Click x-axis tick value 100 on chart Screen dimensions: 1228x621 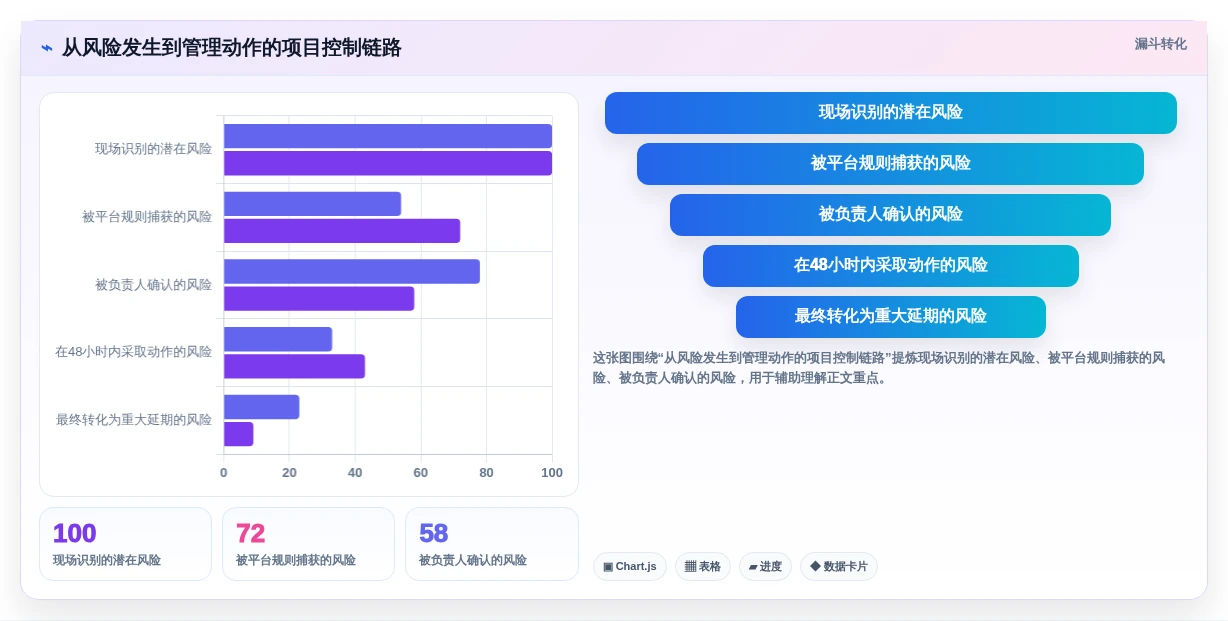(x=552, y=473)
